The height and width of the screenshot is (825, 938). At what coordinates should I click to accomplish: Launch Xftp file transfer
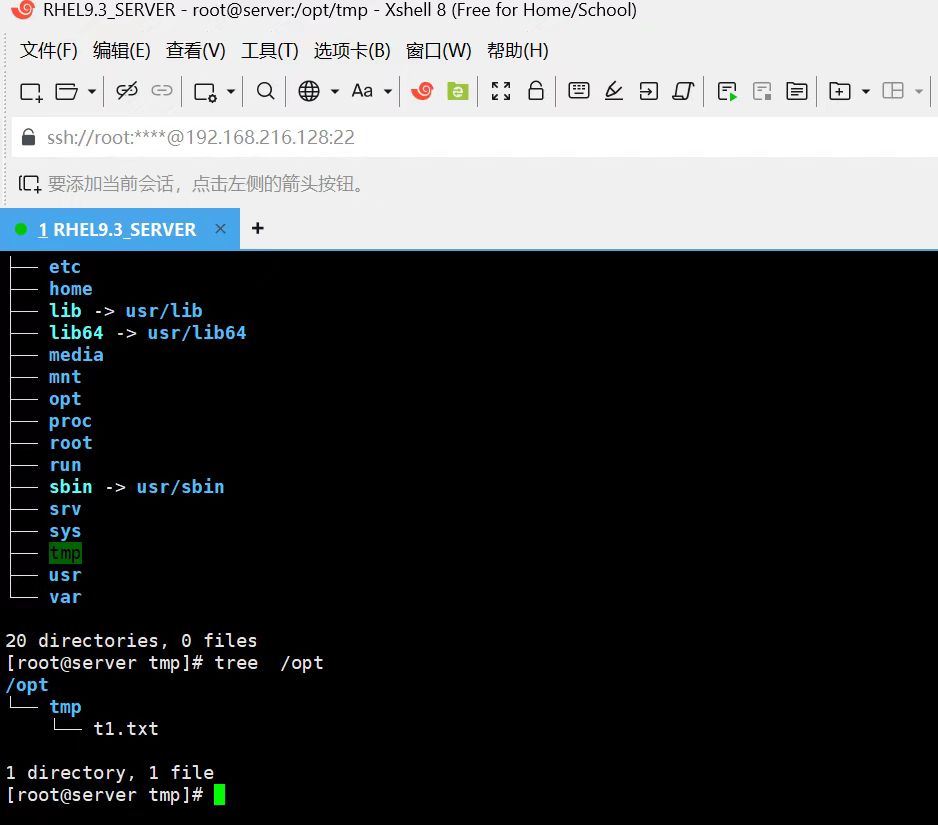457,91
